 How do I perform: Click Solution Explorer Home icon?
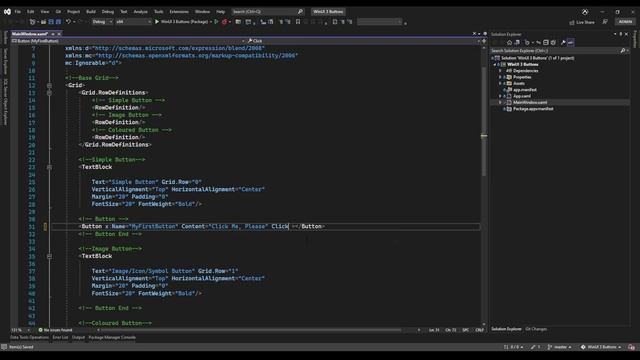(509, 42)
